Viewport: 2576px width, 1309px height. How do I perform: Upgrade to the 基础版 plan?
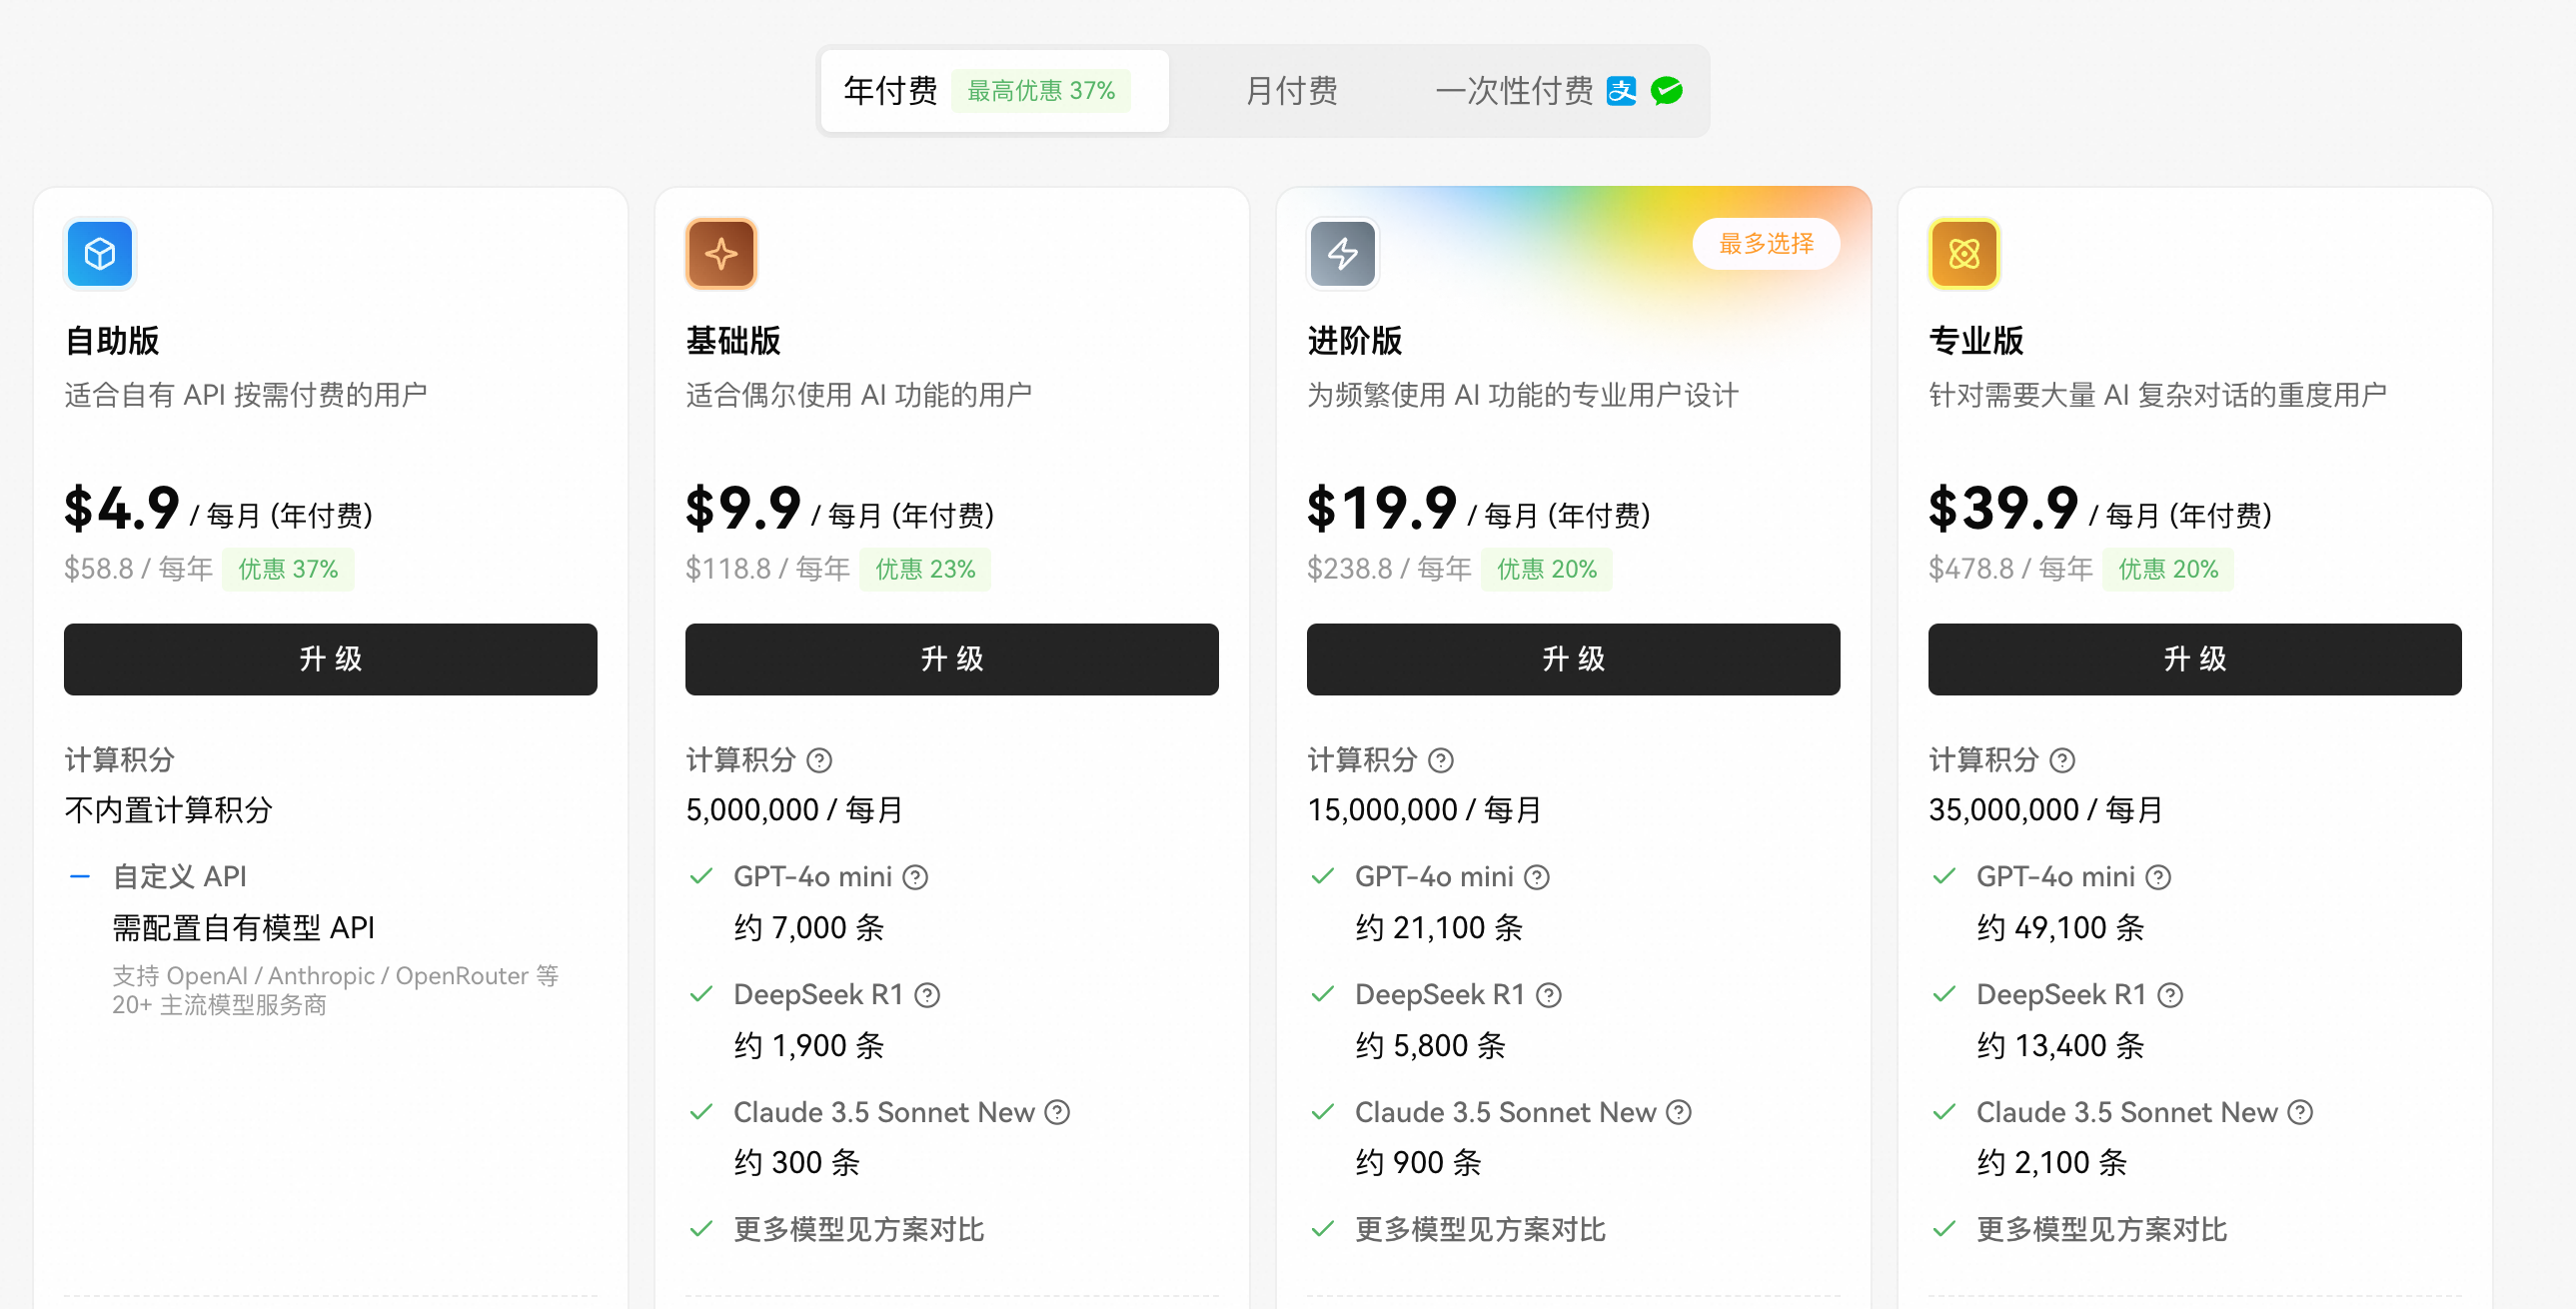coord(951,659)
